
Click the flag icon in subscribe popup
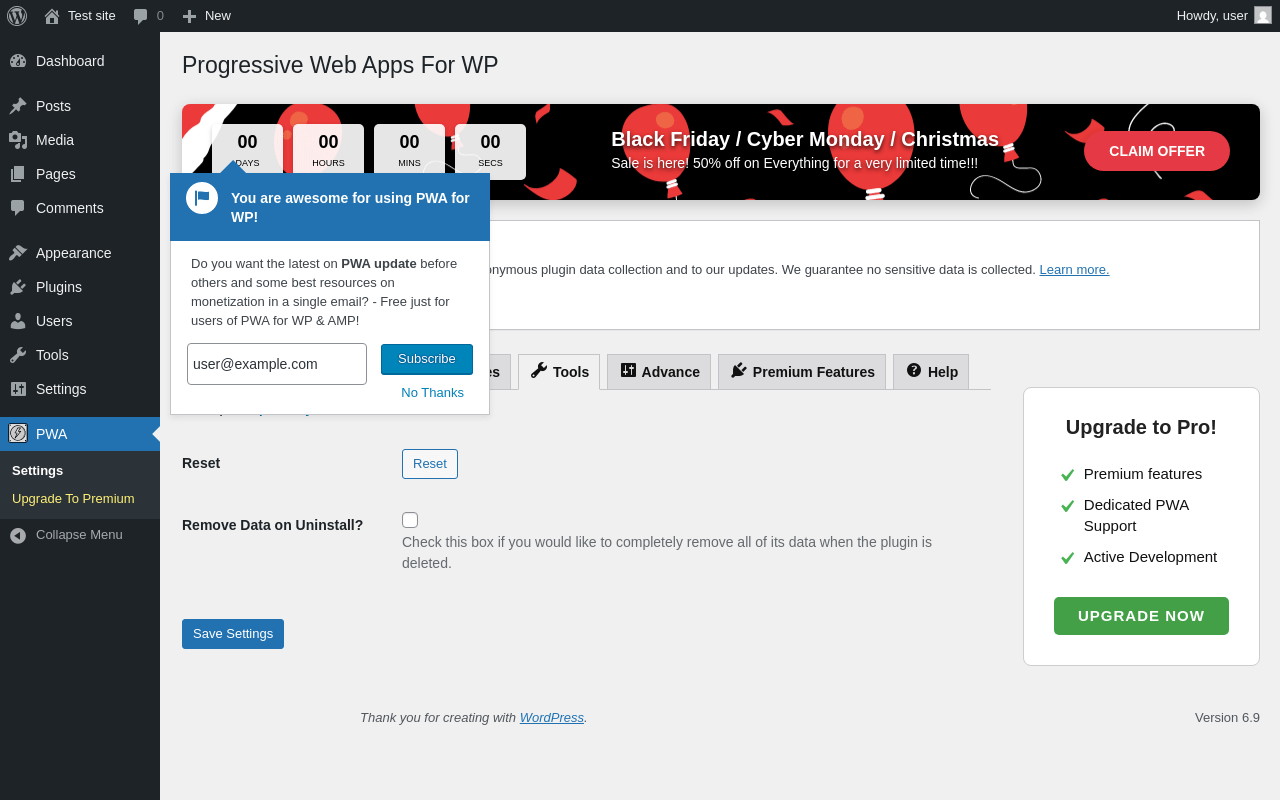click(x=202, y=198)
